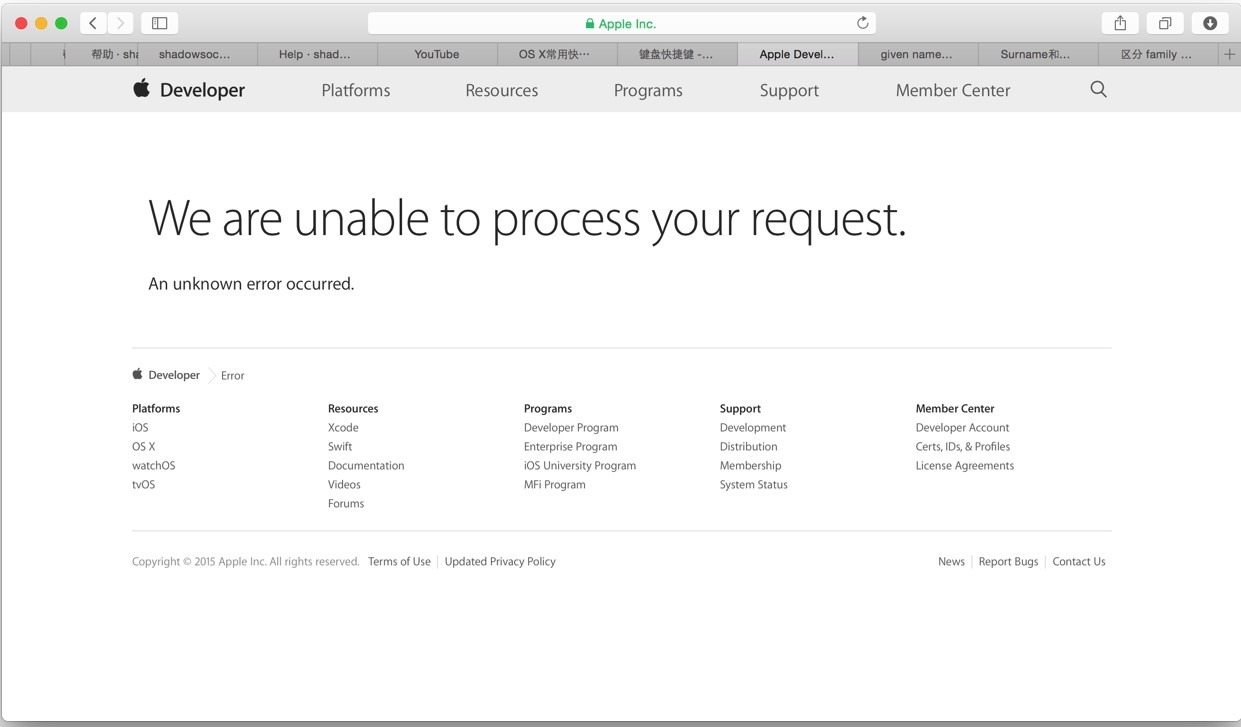Open the Updated Privacy Policy link
The width and height of the screenshot is (1241, 727).
500,562
